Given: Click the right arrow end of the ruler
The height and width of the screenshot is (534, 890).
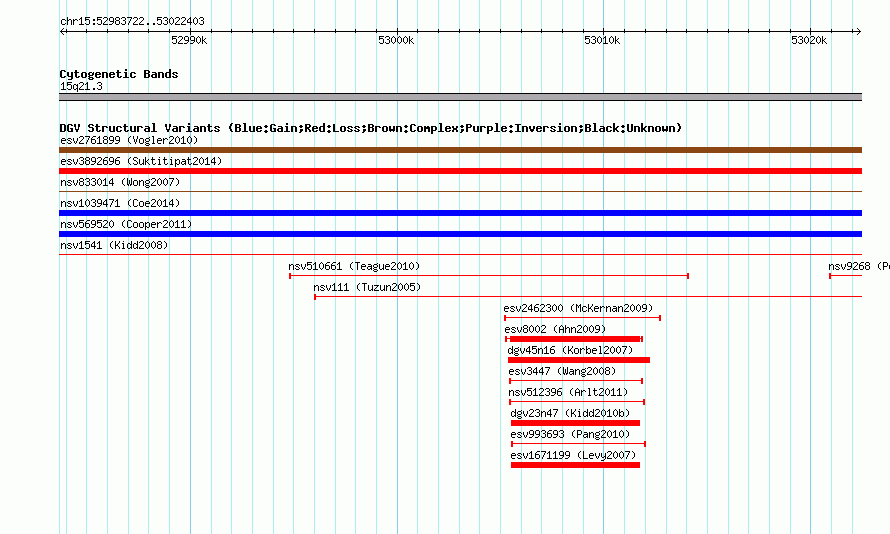Looking at the screenshot, I should tap(858, 31).
